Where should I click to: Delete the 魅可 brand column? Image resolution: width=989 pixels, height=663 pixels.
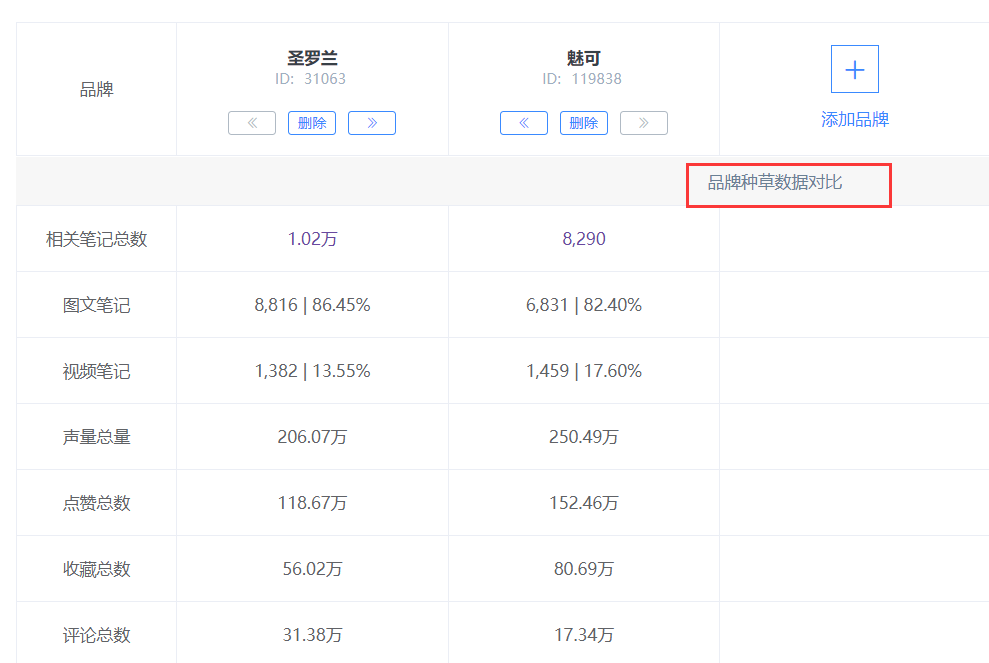click(583, 123)
